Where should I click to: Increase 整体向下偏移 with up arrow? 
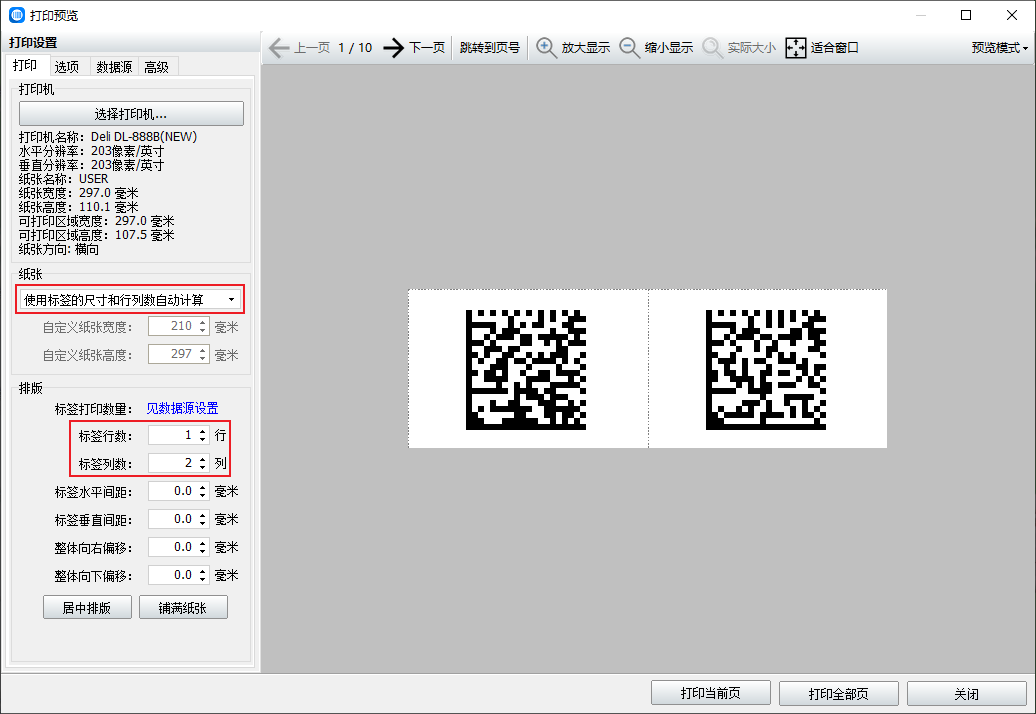[x=203, y=571]
